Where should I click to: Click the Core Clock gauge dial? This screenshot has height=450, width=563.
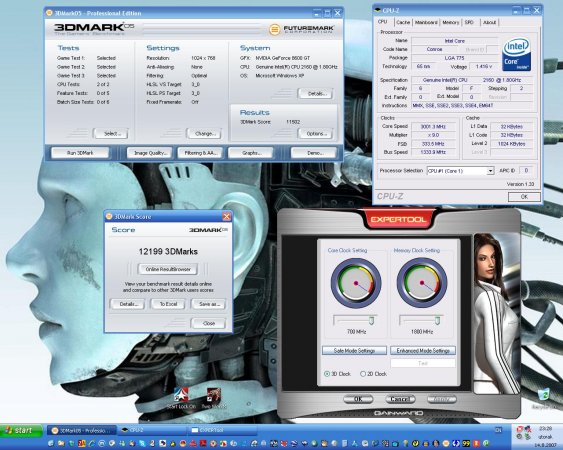(x=356, y=283)
